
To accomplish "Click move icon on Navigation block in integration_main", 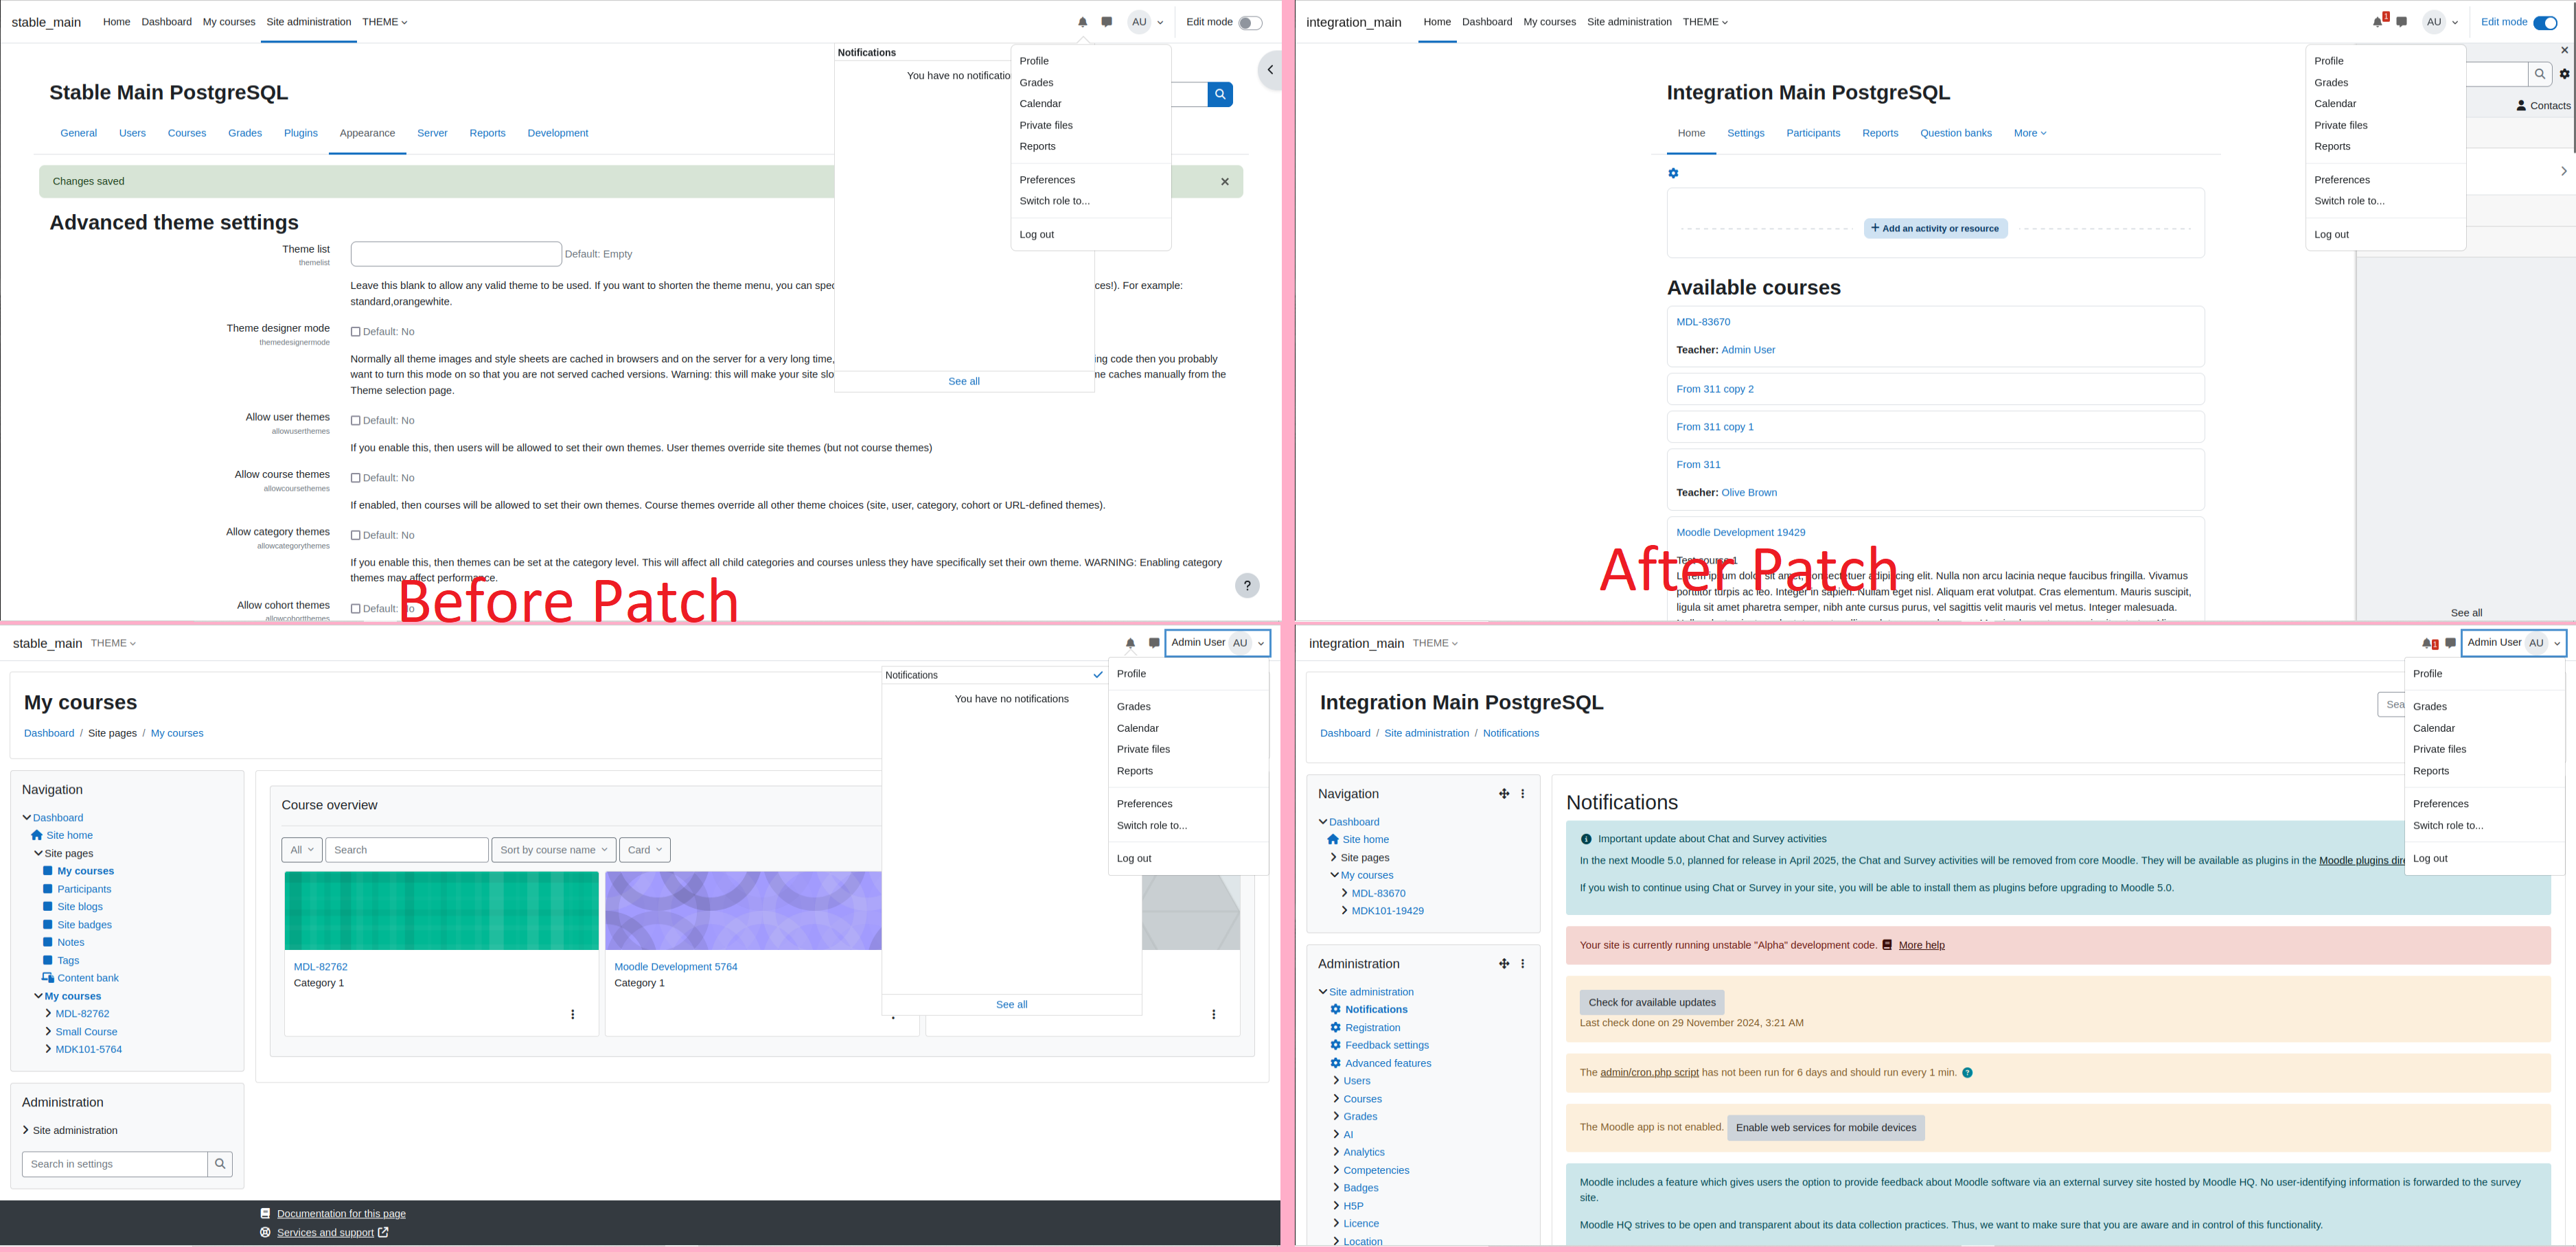I will [1503, 794].
